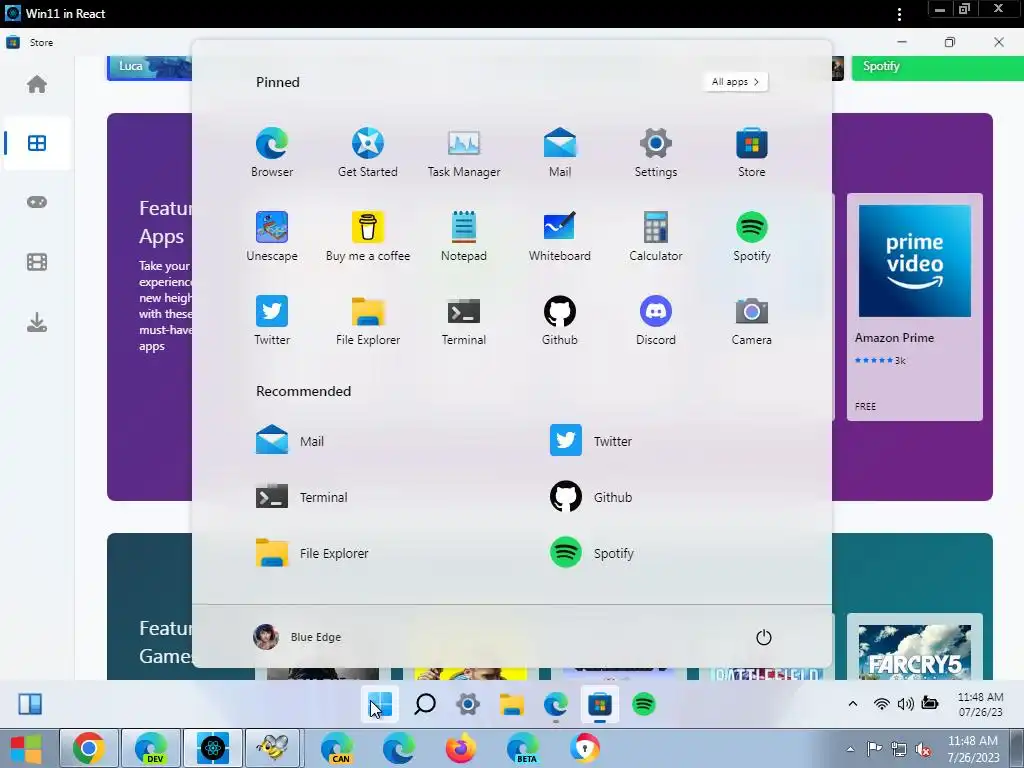This screenshot has width=1024, height=768.
Task: Open the Win11 in React options menu
Action: [899, 14]
